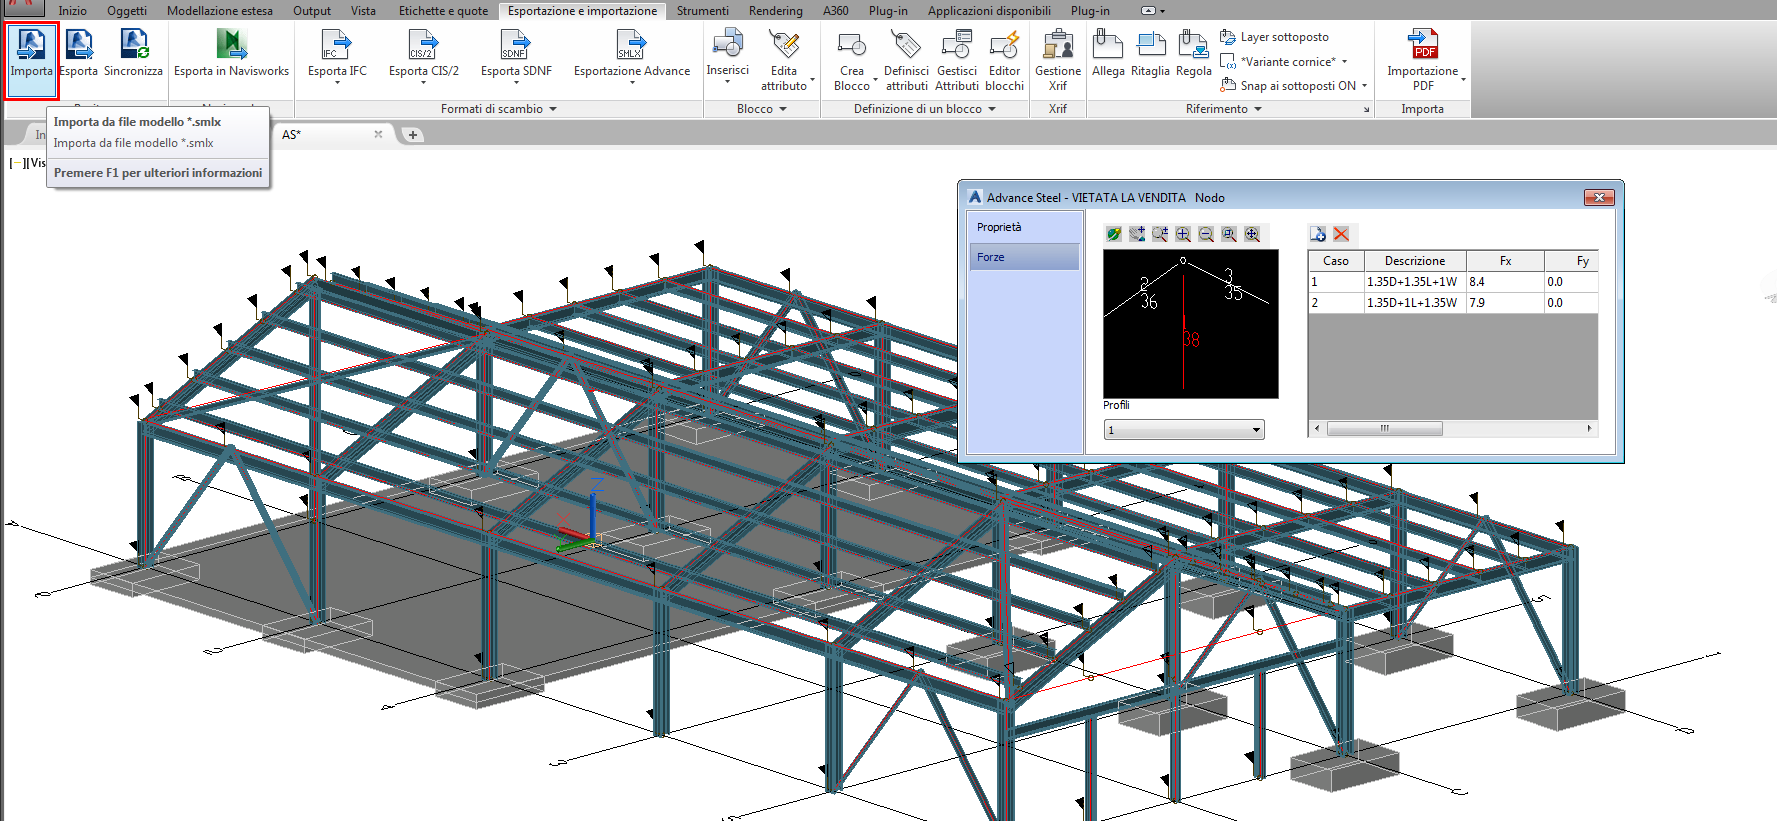Click the Inserisci block tool
1777x821 pixels.
(x=727, y=56)
